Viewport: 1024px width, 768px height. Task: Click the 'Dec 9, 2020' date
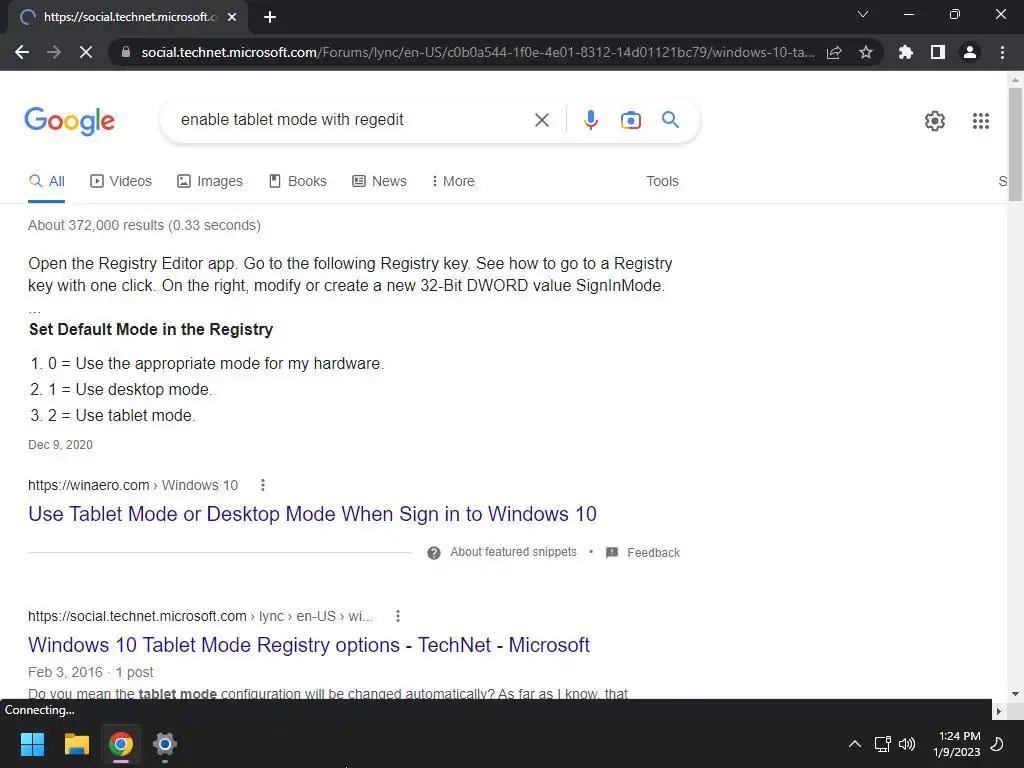60,445
